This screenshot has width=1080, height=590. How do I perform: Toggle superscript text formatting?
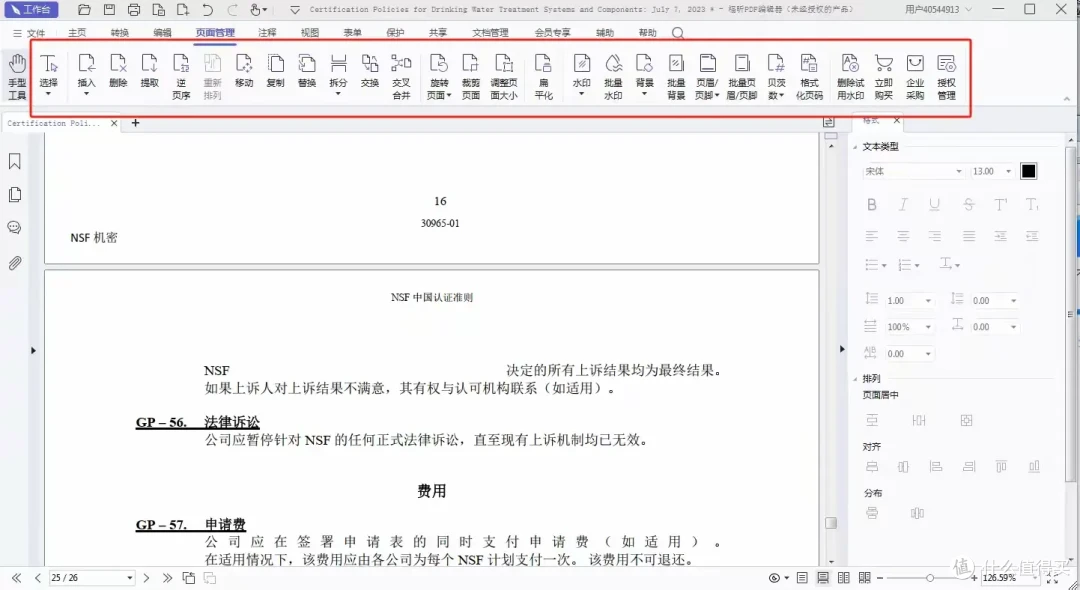coord(1000,204)
